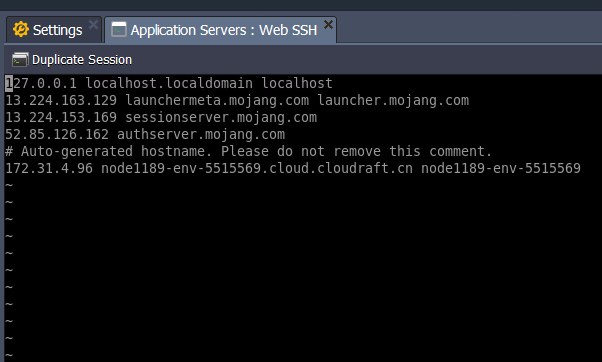Click sessionserver.mojang.com hostname line
The height and width of the screenshot is (362, 602).
click(221, 117)
